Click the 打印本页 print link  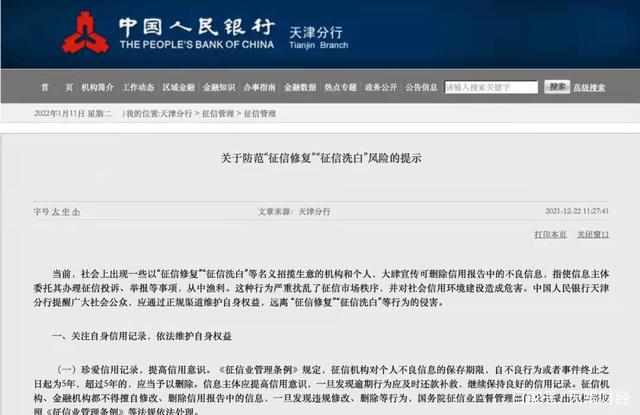tap(551, 234)
